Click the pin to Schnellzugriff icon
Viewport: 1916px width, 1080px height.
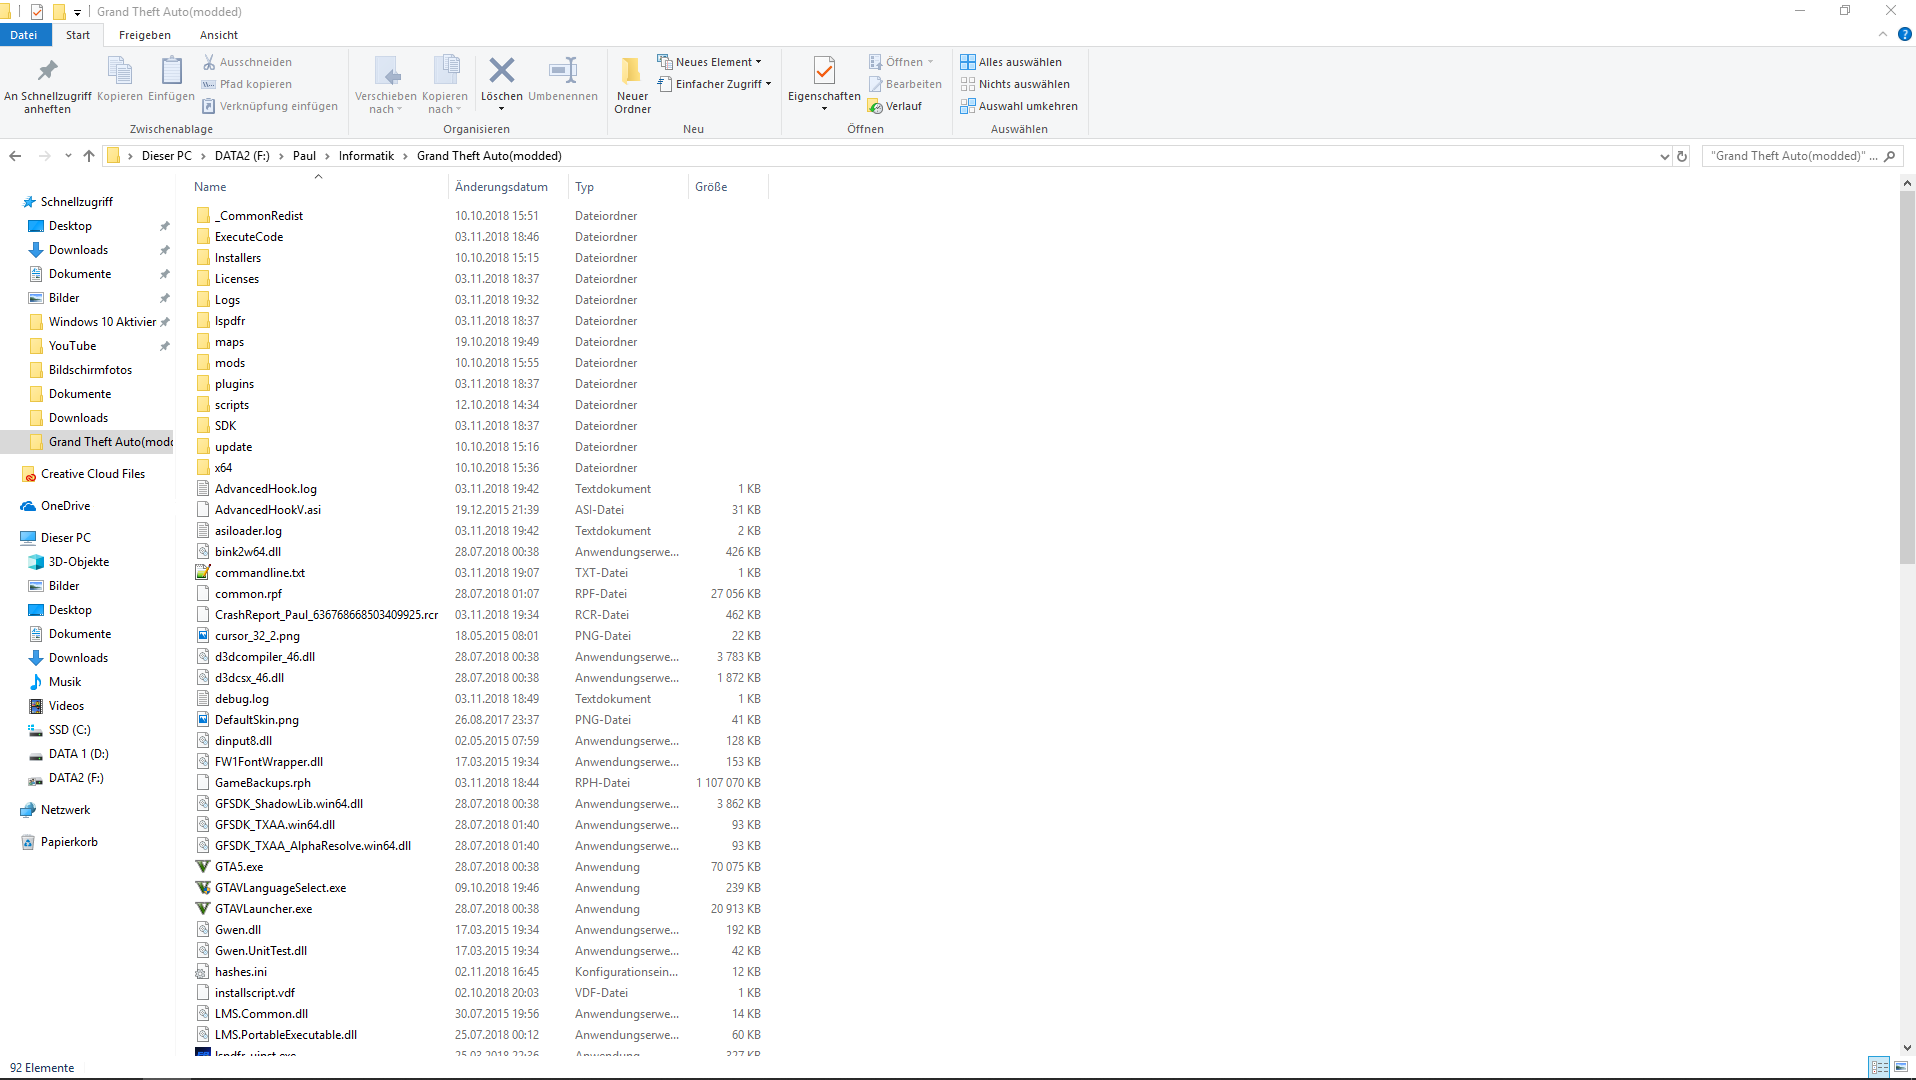coord(47,71)
